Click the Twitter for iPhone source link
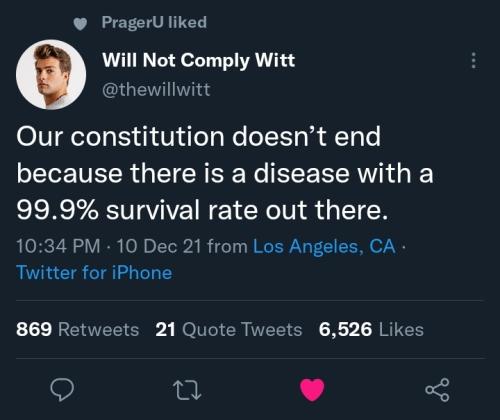This screenshot has width=500, height=420. 94,272
